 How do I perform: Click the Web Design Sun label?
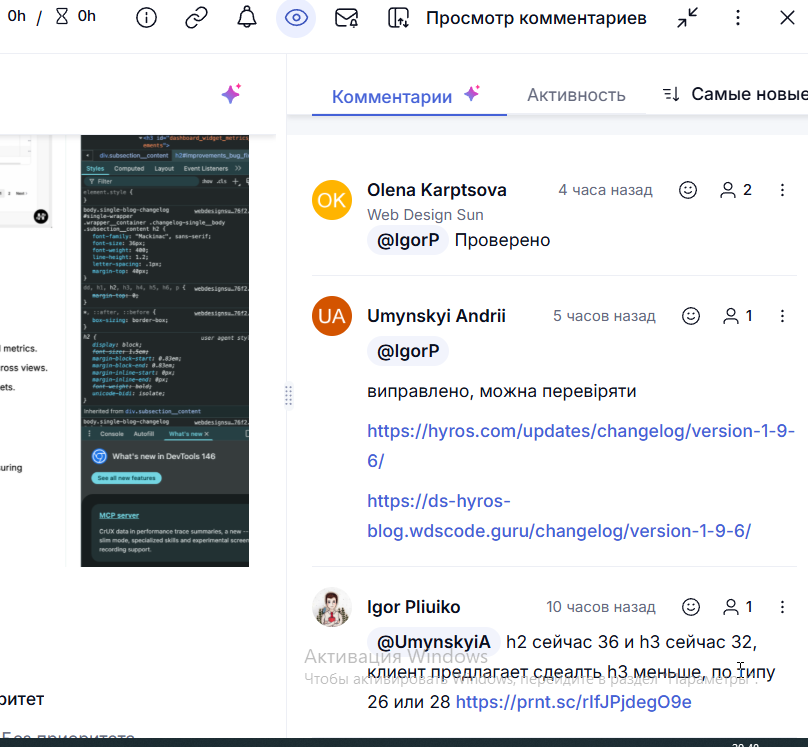425,214
